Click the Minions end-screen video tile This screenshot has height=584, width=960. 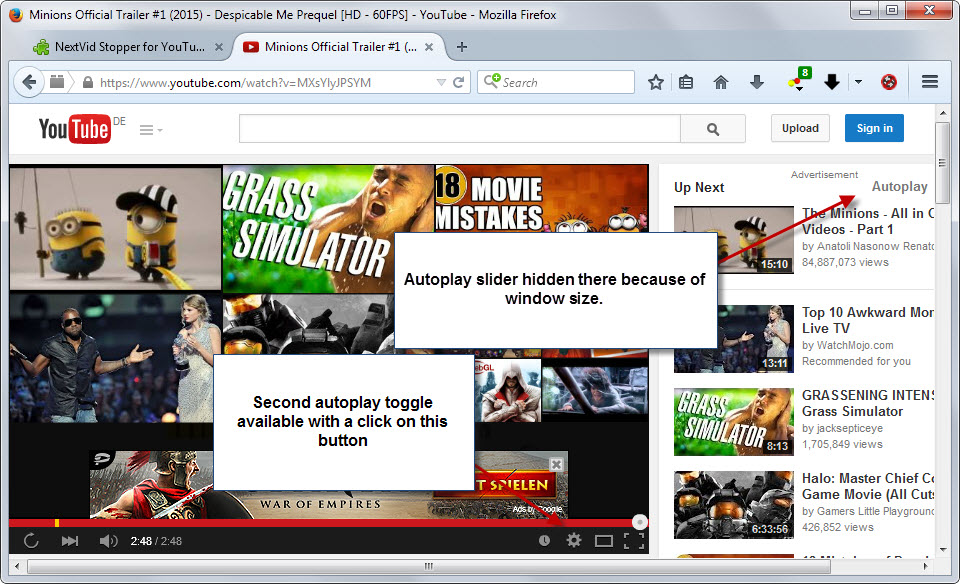[115, 228]
